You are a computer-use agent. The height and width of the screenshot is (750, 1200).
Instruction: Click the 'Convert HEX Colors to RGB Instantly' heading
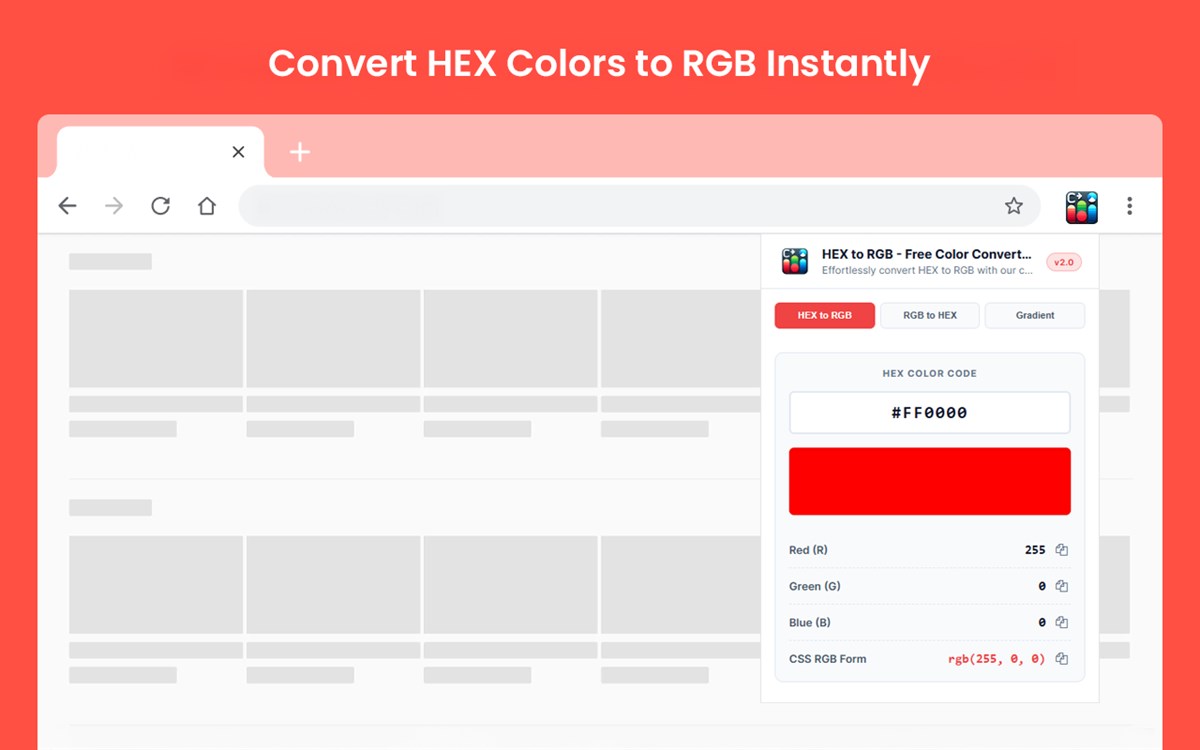pyautogui.click(x=599, y=63)
